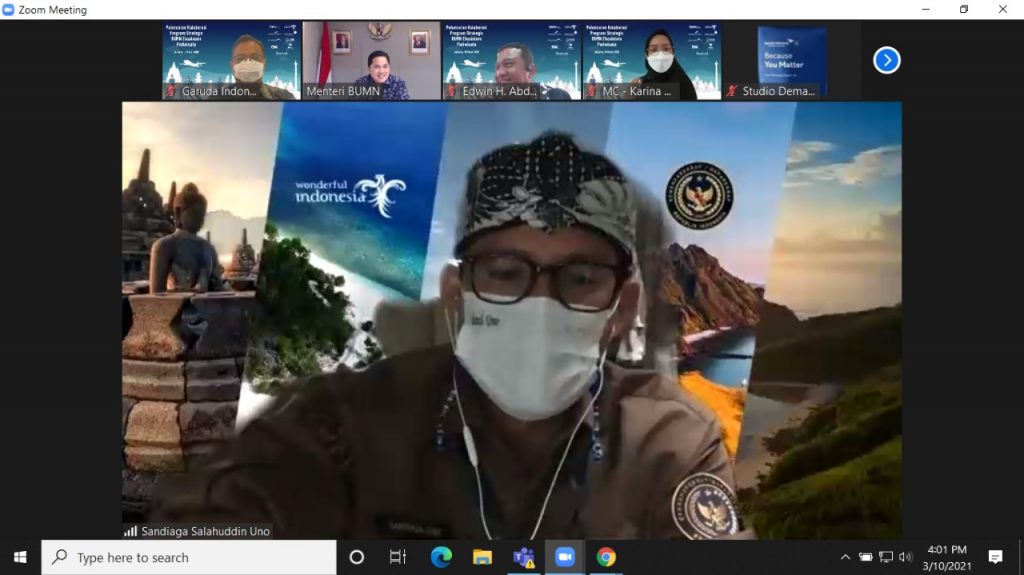Image resolution: width=1024 pixels, height=575 pixels.
Task: Select Garuda Indonesia participant video
Action: click(231, 61)
